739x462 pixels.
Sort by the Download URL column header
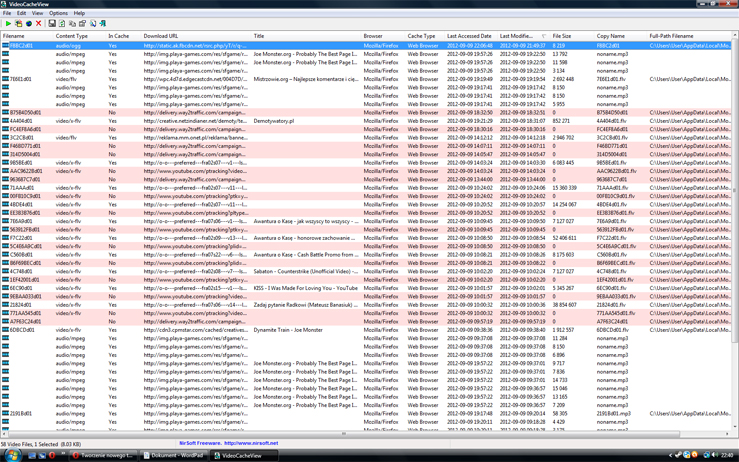tap(197, 36)
